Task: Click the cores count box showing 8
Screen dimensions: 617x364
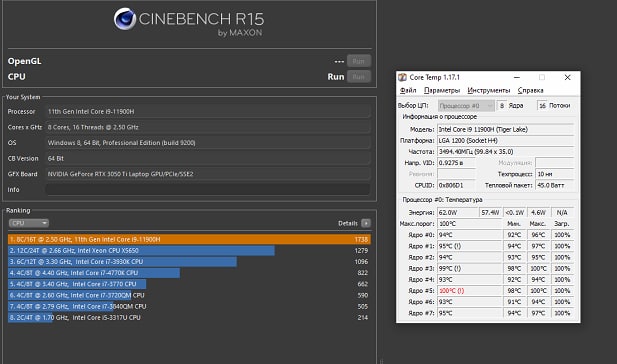Action: (502, 105)
